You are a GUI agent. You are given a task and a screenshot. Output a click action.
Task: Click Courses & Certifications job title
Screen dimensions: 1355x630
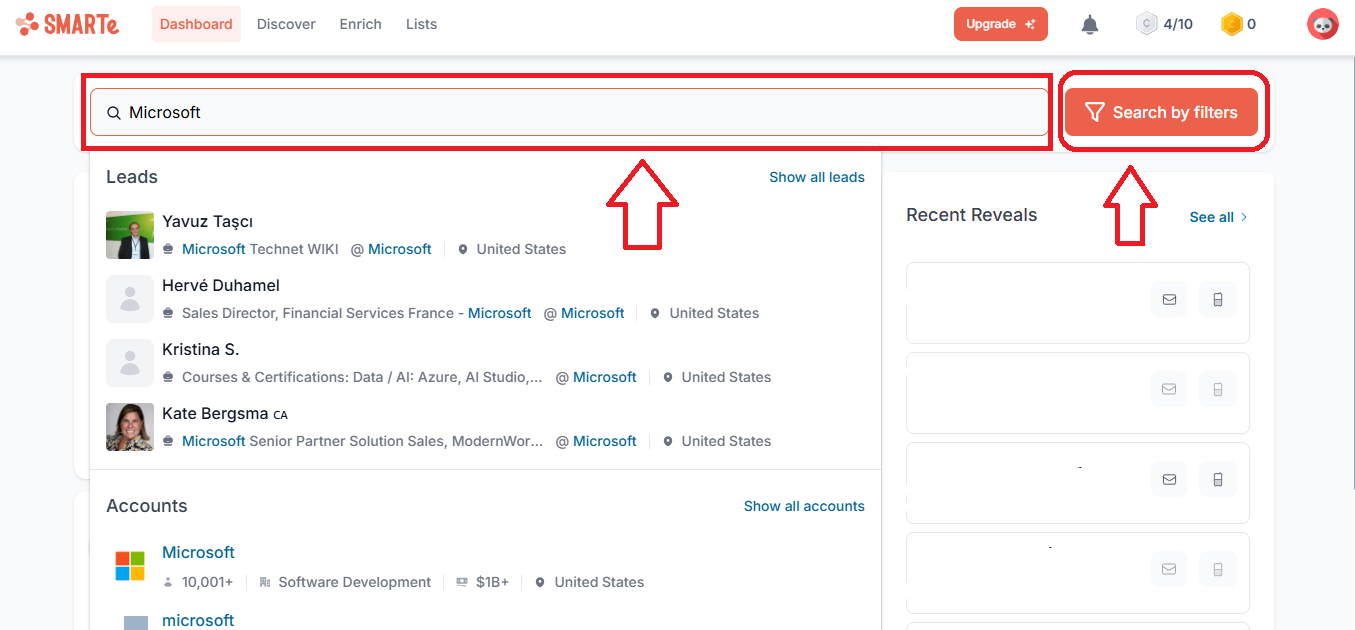[x=362, y=377]
